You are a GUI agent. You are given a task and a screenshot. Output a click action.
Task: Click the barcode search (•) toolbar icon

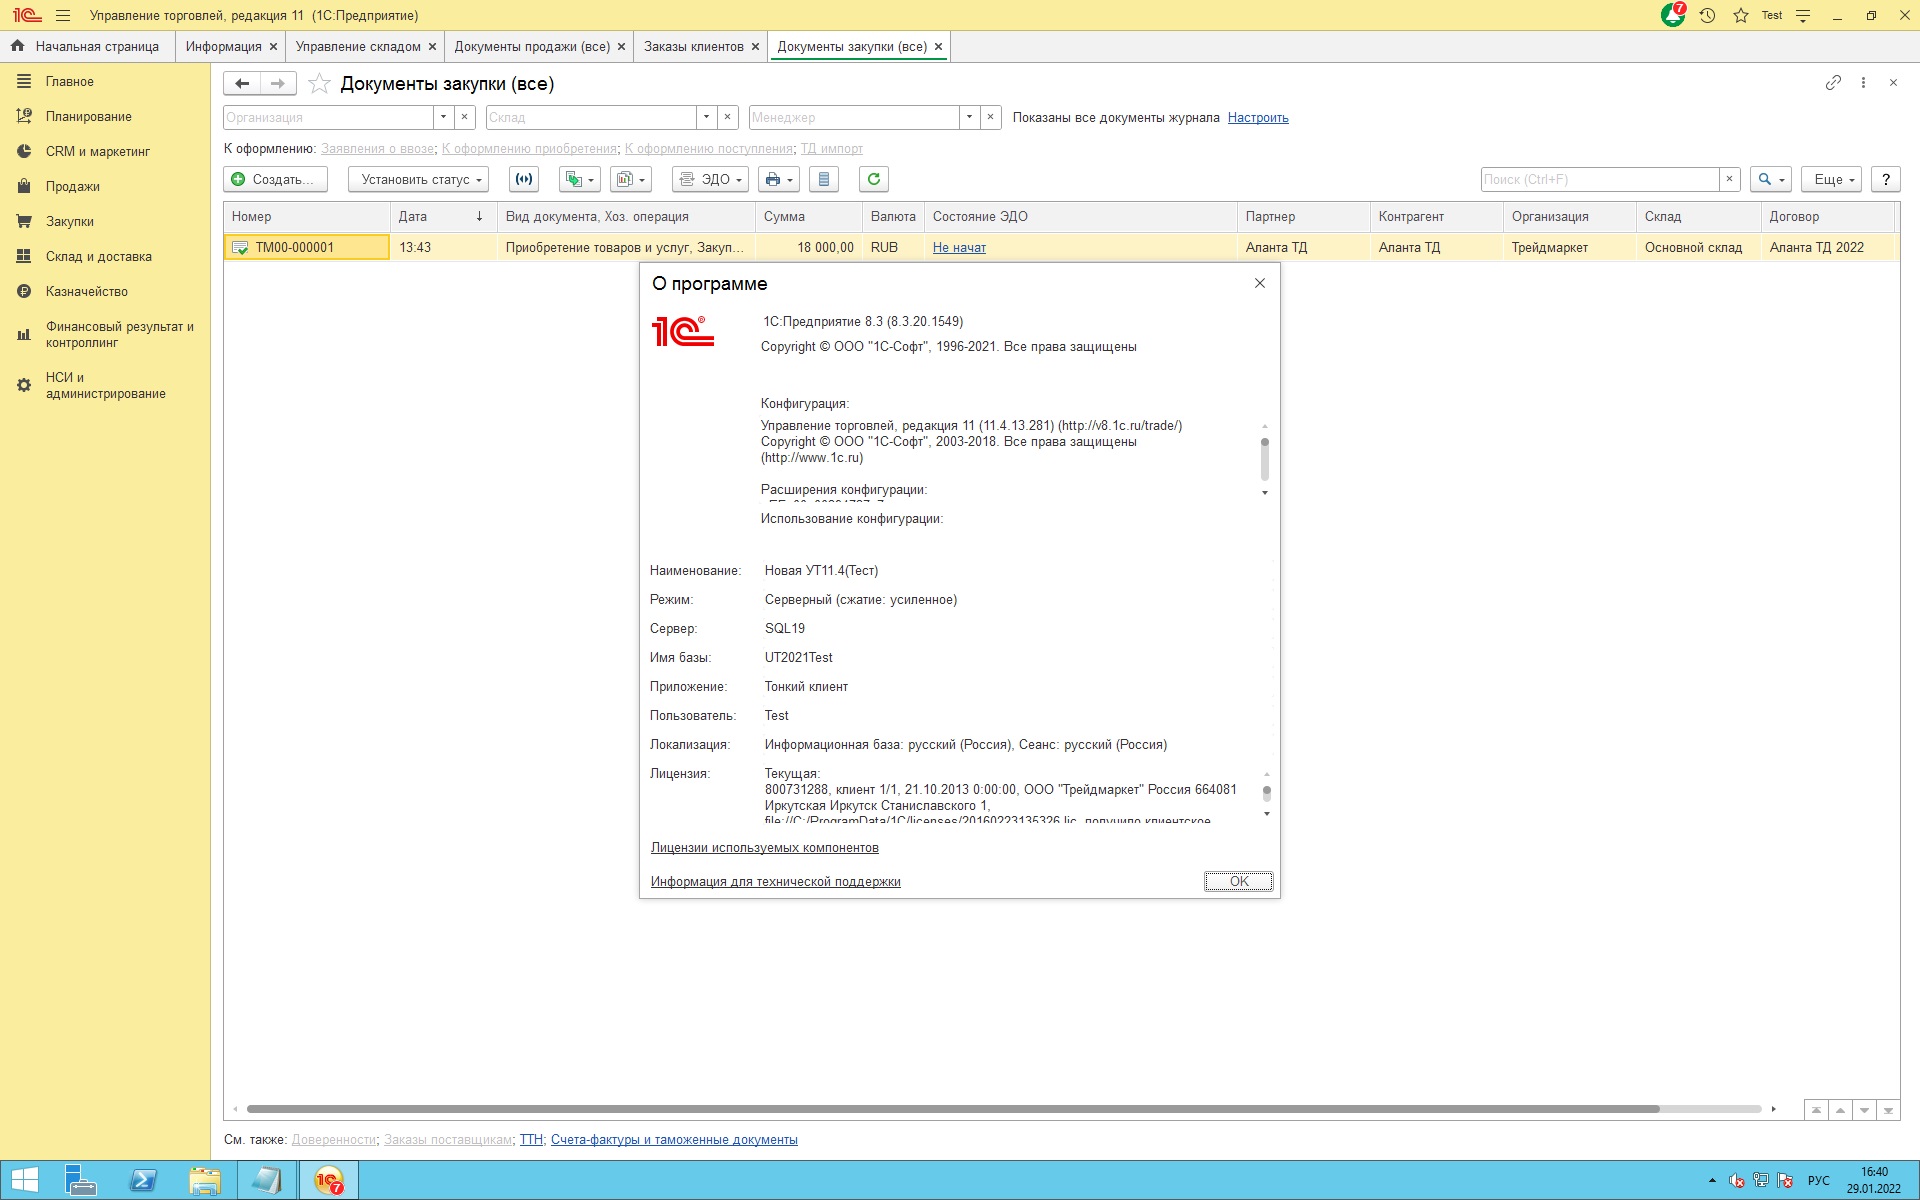pos(524,179)
